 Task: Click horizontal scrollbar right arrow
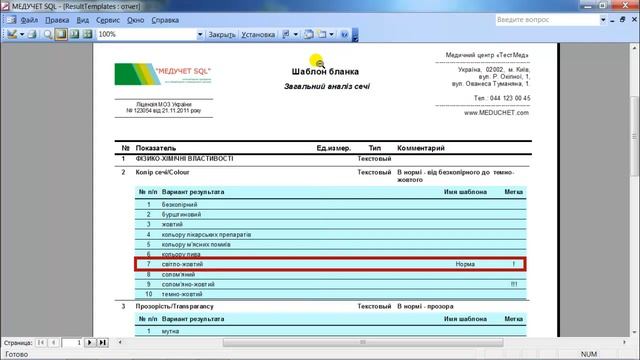(624, 342)
